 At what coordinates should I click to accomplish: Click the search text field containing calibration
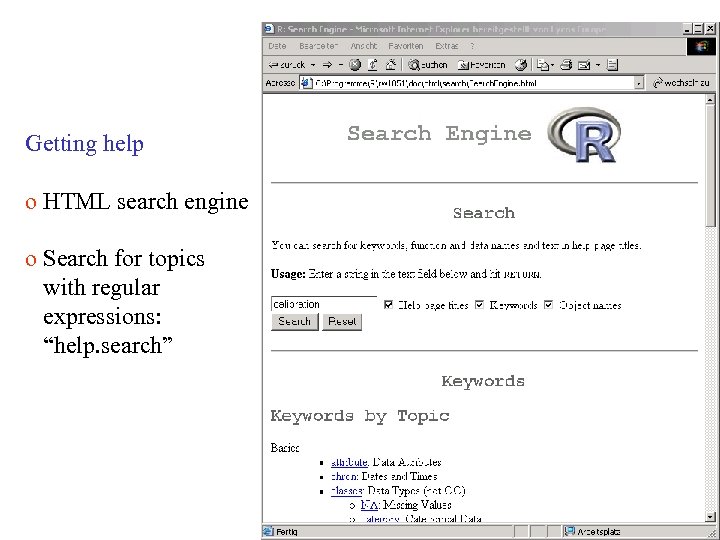click(324, 304)
